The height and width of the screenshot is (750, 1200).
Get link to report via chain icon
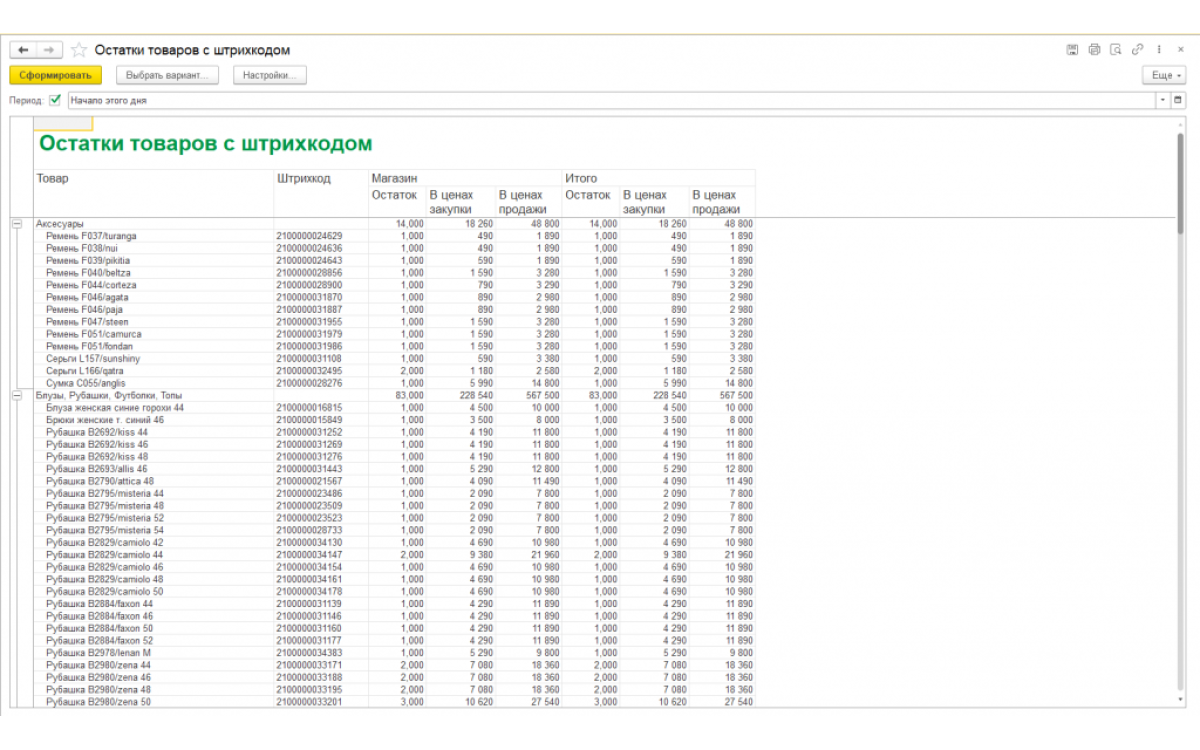pyautogui.click(x=1138, y=50)
